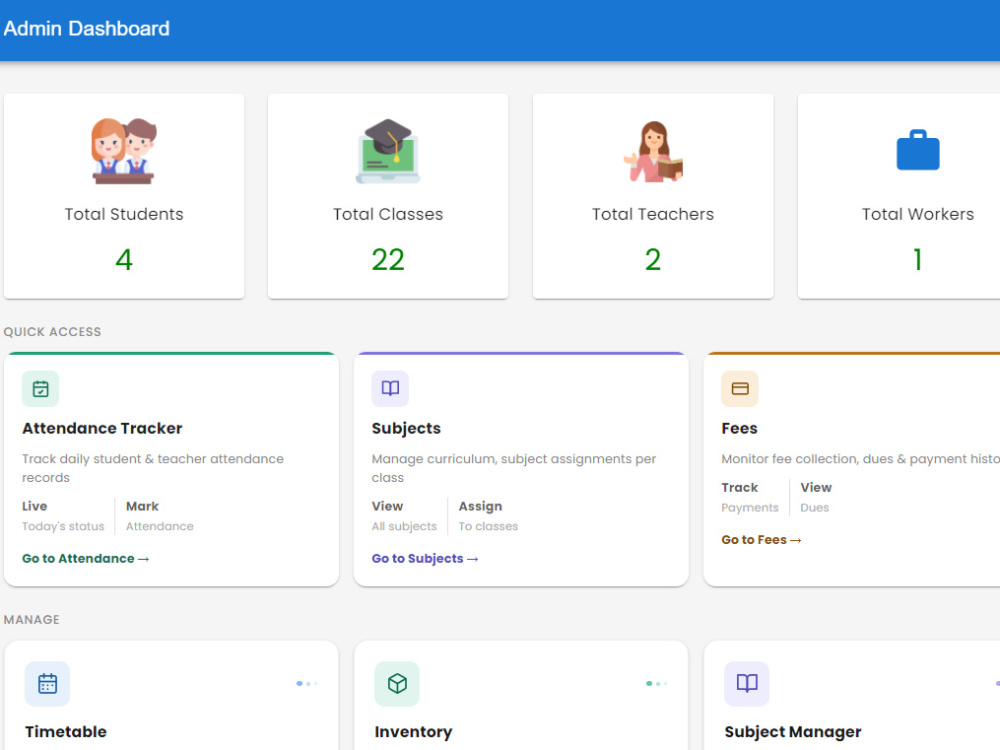Click the Subjects card description text
The height and width of the screenshot is (750, 1000).
[514, 468]
